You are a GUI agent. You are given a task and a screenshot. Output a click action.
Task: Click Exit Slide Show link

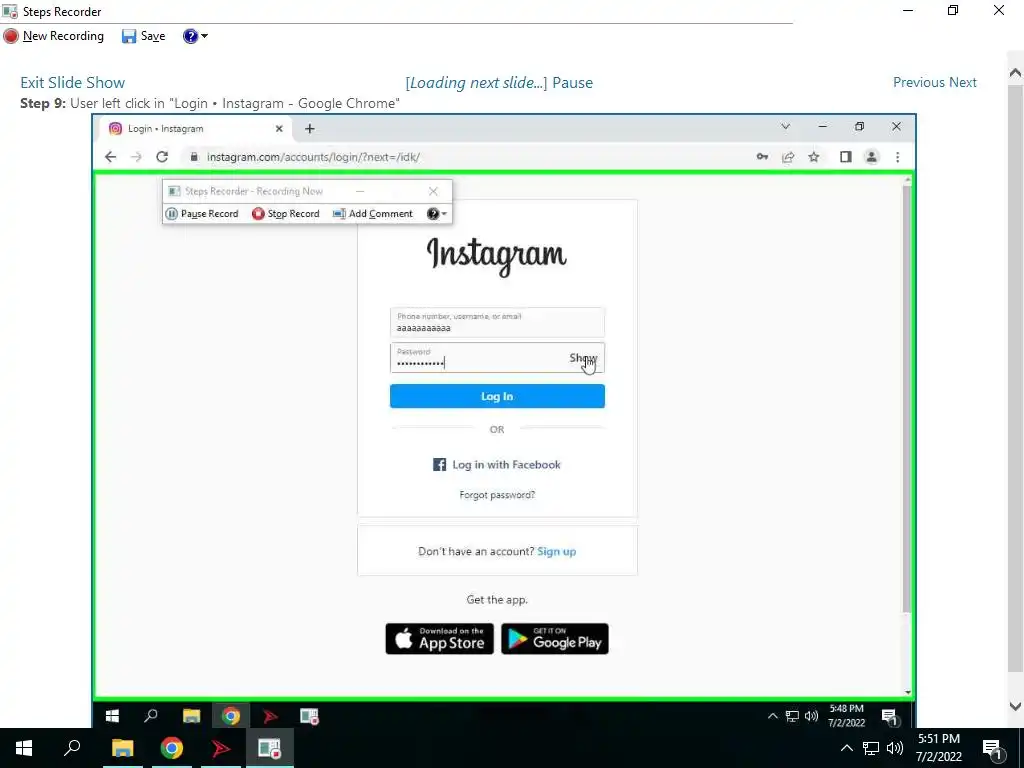click(x=72, y=82)
